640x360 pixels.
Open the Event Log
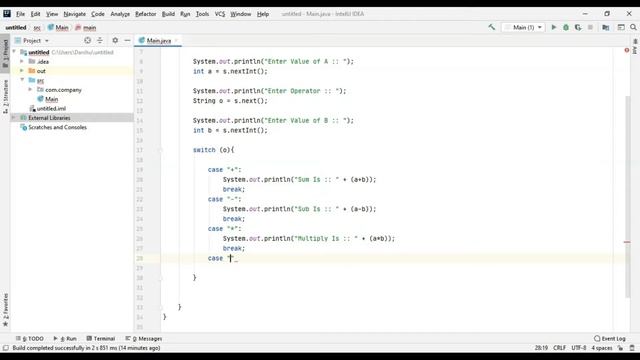pos(610,338)
